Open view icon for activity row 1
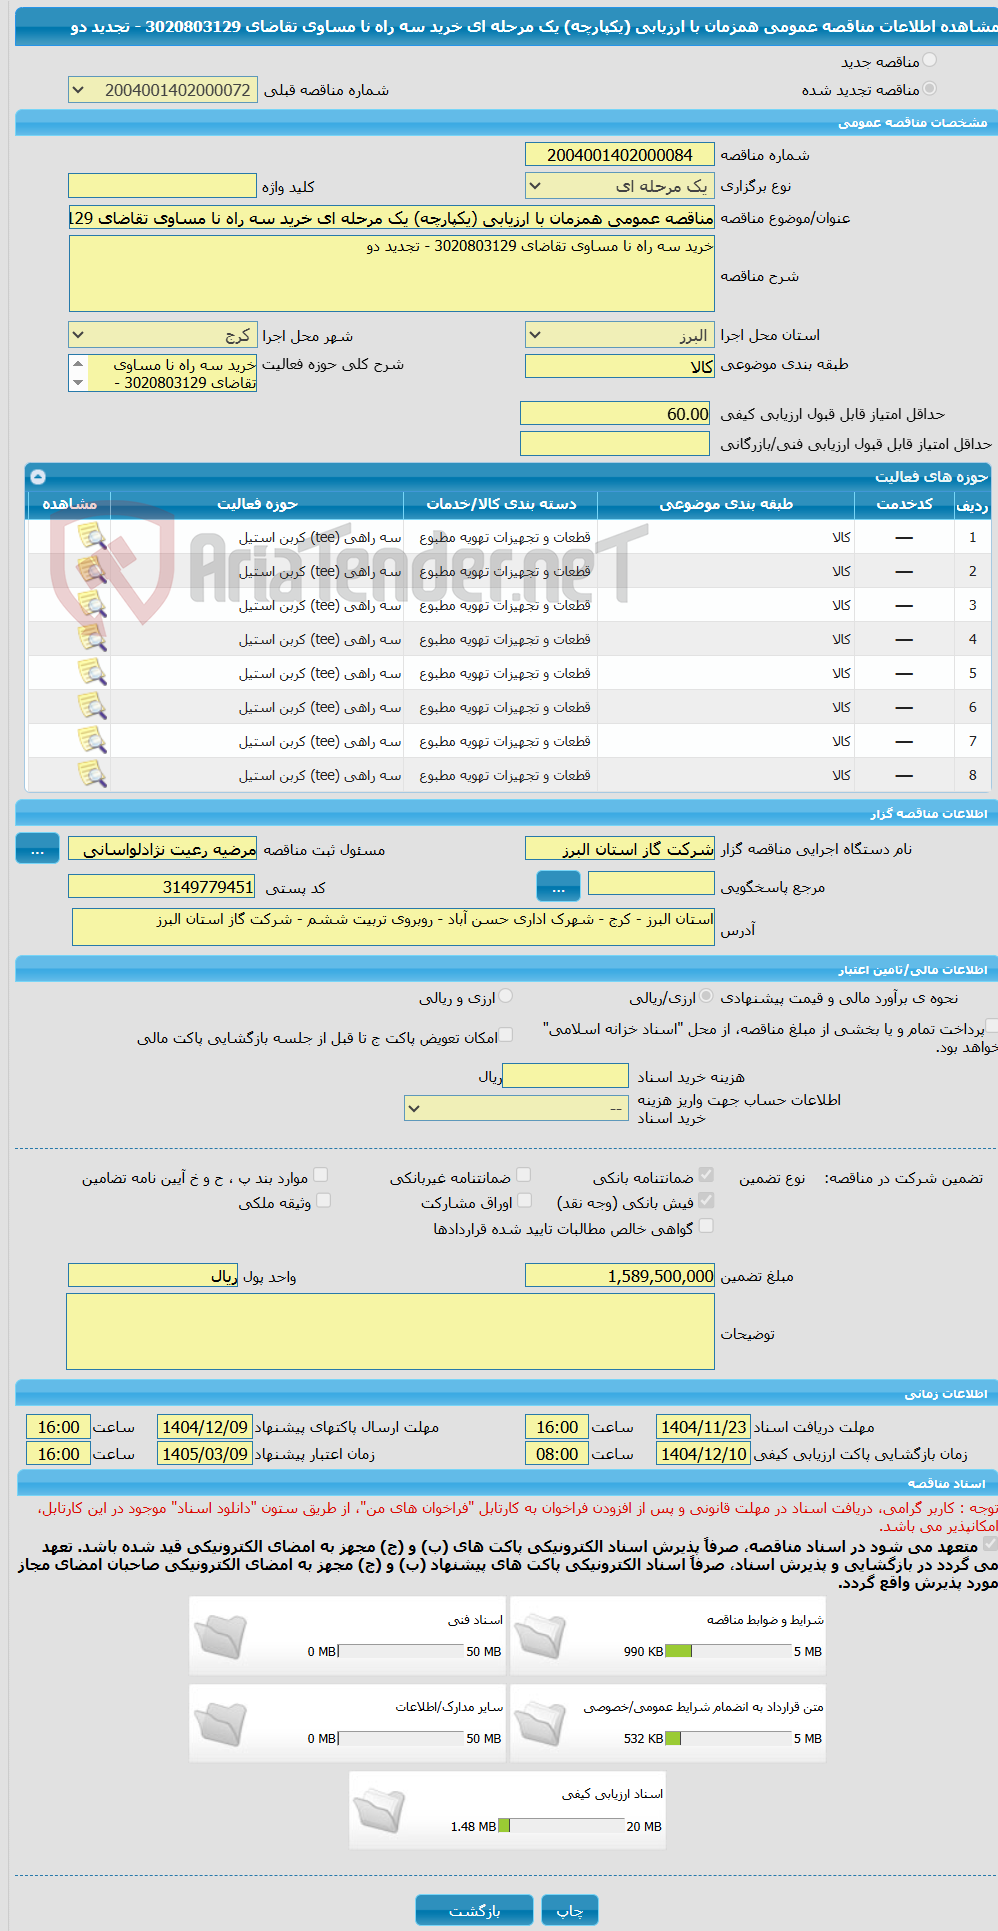 tap(92, 537)
